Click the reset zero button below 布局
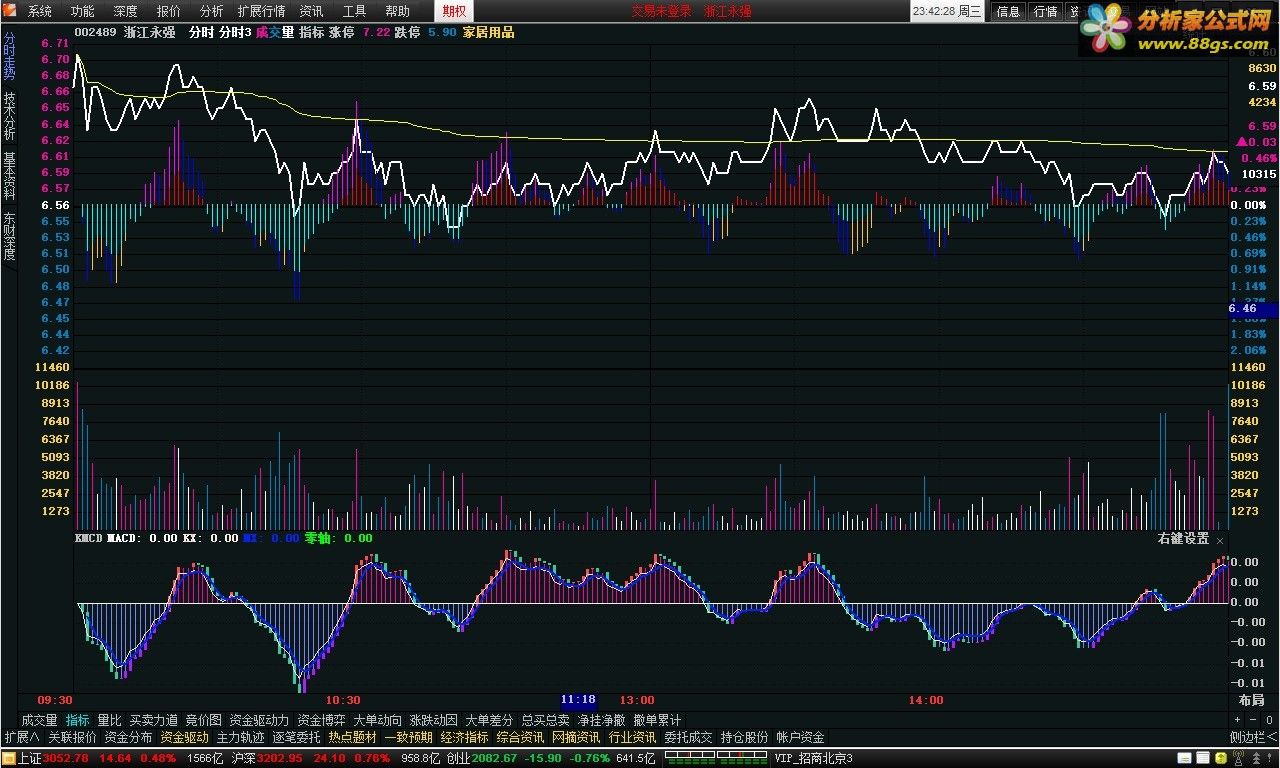Viewport: 1280px width, 768px height. pos(1269,720)
